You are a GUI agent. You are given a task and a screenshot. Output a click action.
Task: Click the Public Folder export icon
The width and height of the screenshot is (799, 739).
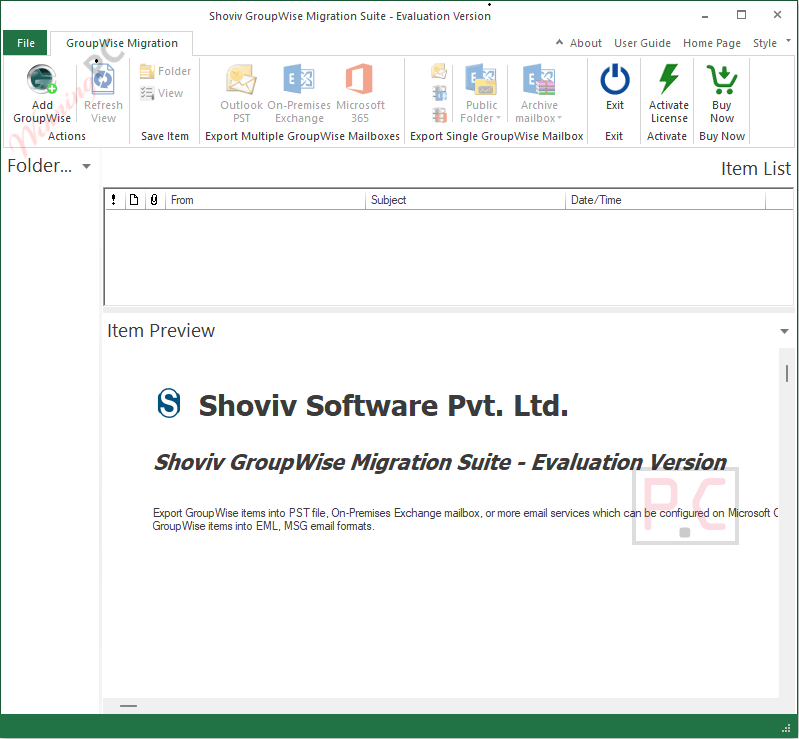pyautogui.click(x=481, y=80)
